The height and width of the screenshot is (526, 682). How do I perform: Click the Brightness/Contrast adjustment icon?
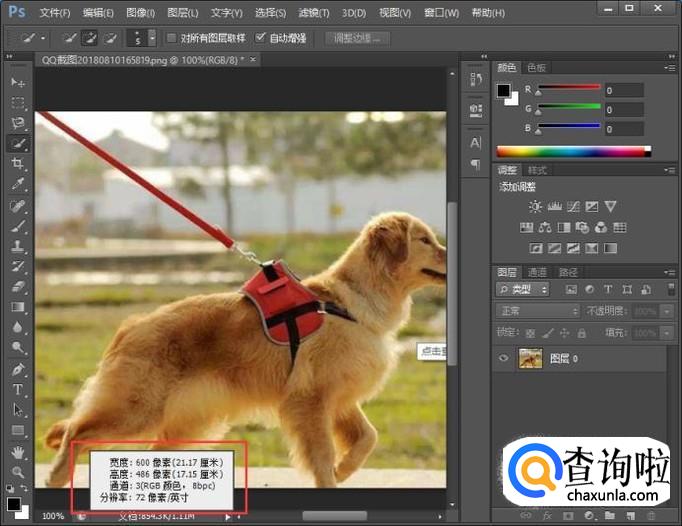[535, 206]
